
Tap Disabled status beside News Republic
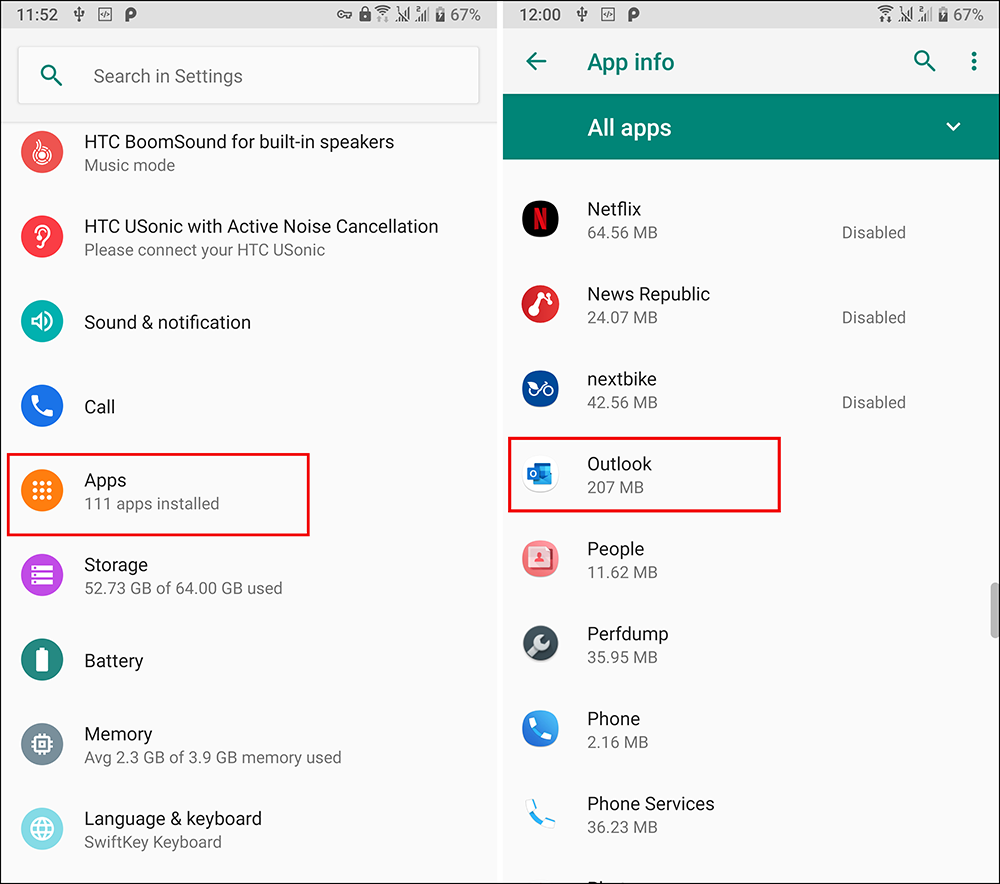point(873,318)
